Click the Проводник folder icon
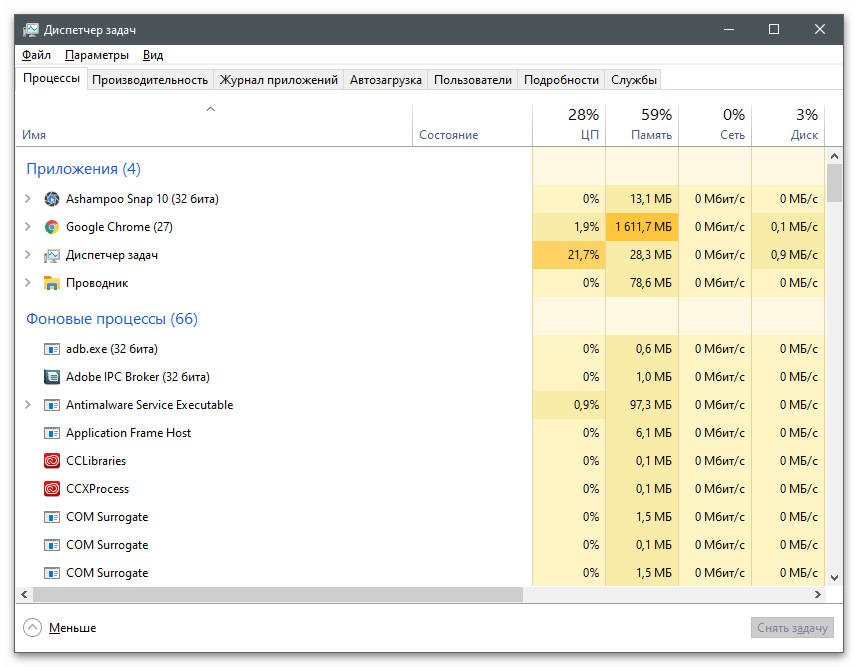The width and height of the screenshot is (858, 667). [52, 283]
